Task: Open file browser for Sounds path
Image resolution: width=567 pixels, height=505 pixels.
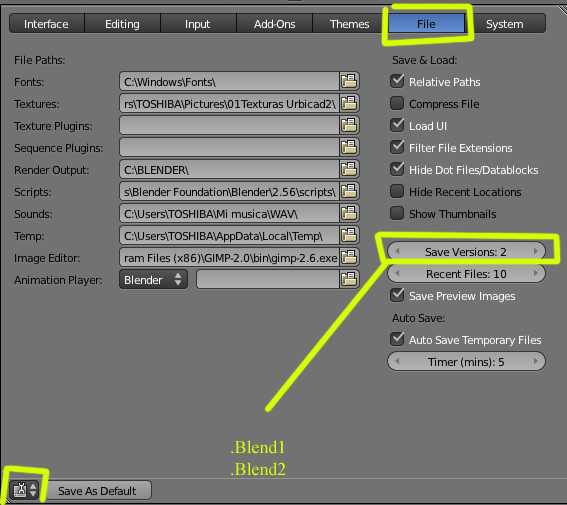Action: [x=349, y=214]
